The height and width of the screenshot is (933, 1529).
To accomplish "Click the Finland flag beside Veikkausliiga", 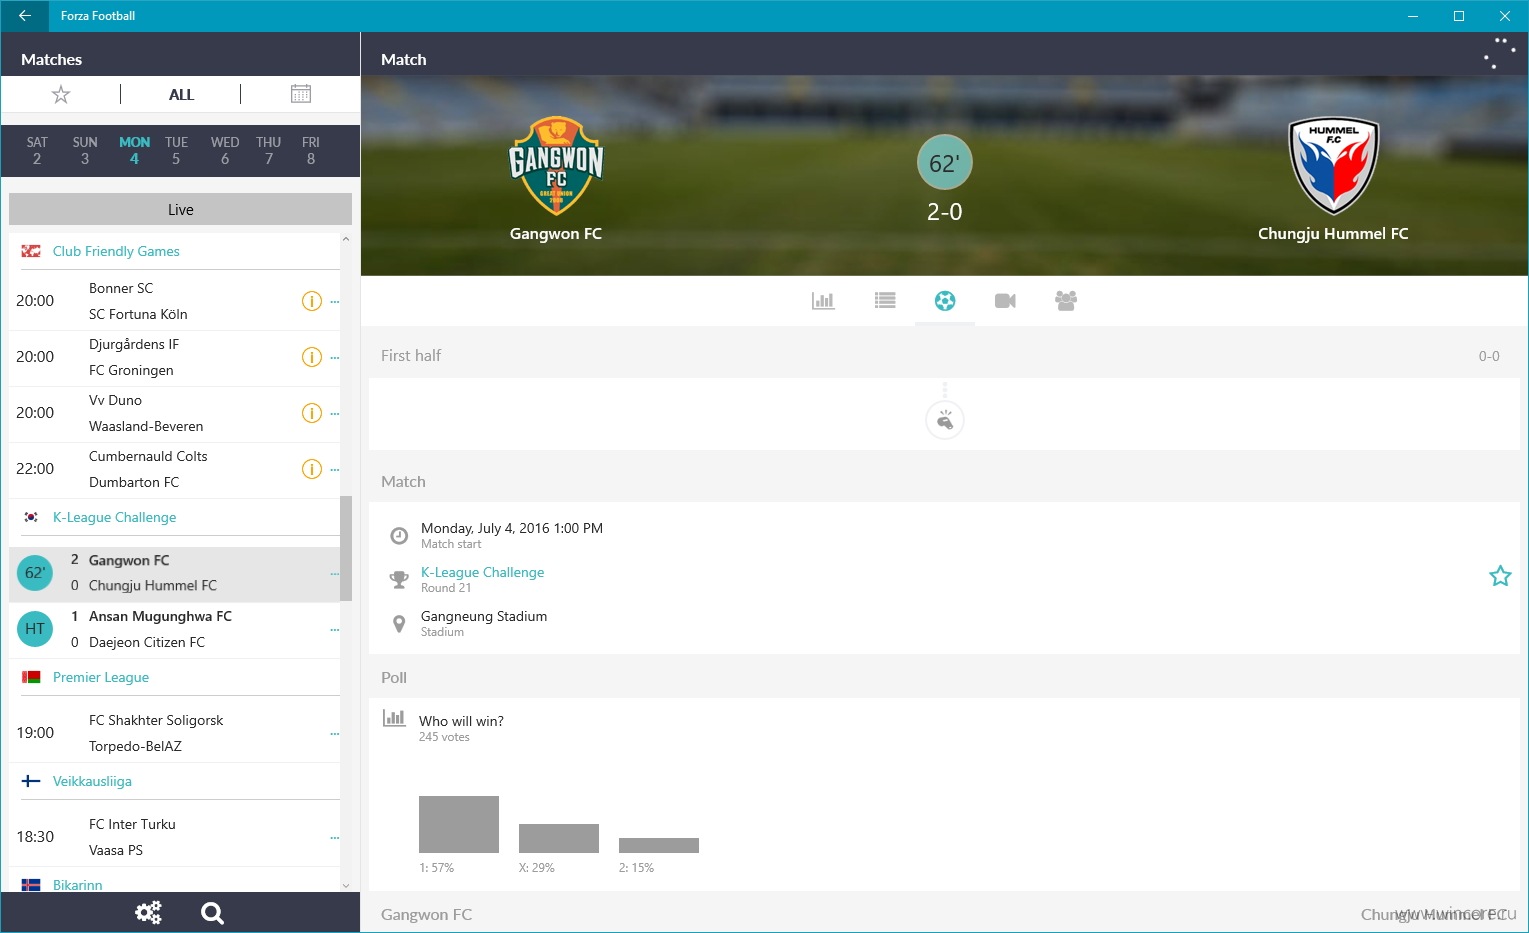I will (x=31, y=781).
